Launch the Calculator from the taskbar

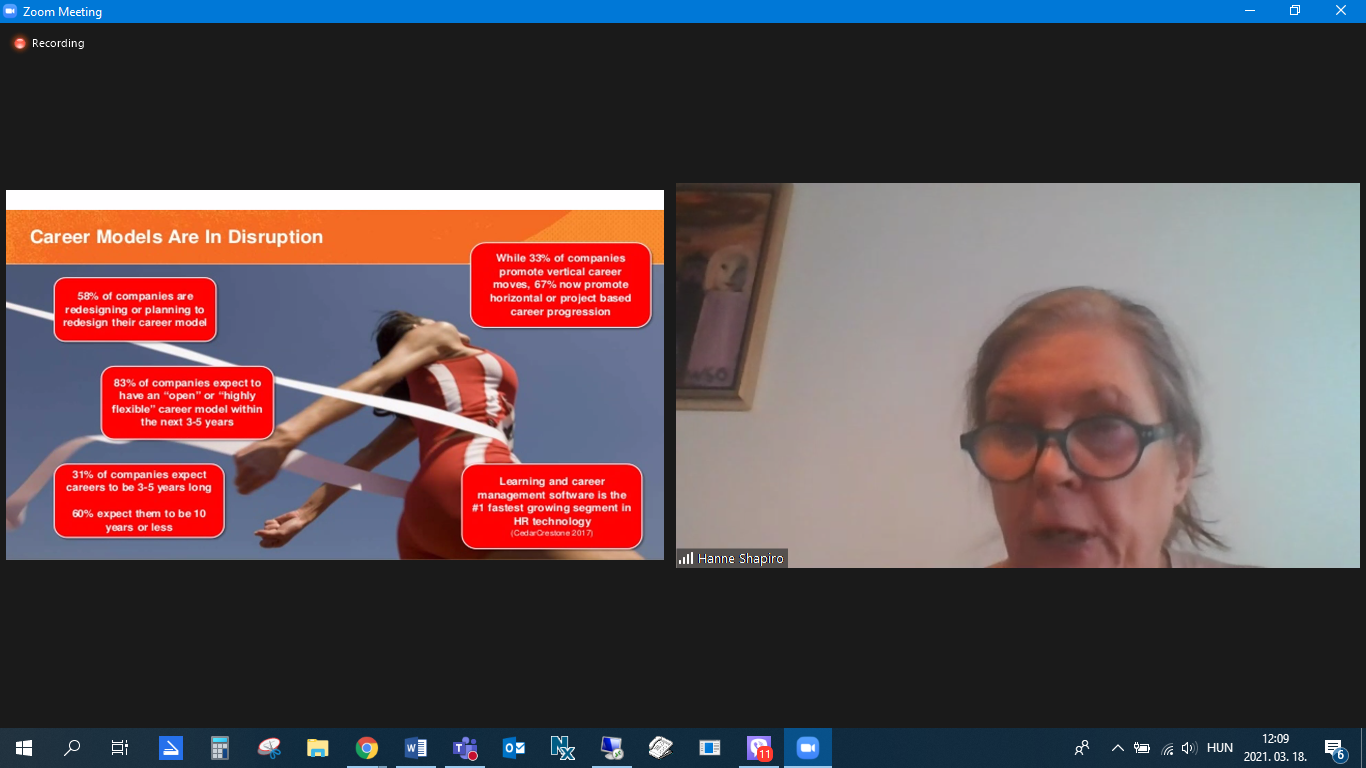pos(220,748)
